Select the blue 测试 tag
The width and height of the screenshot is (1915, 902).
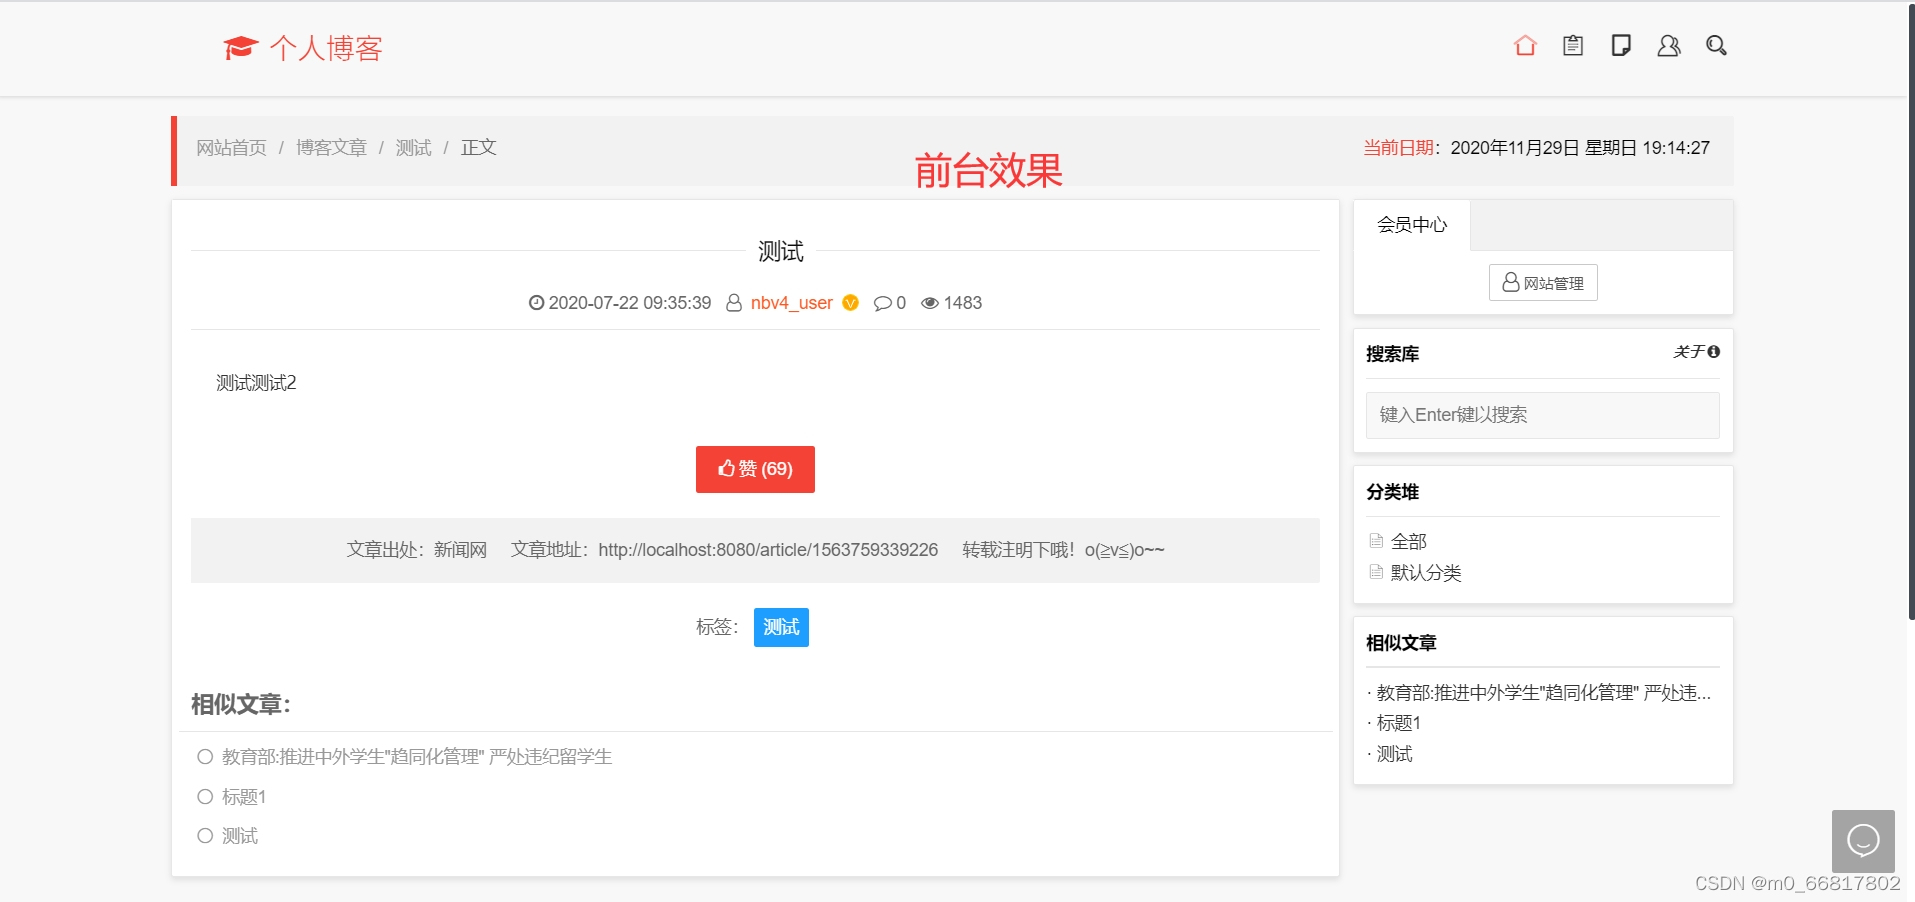781,627
